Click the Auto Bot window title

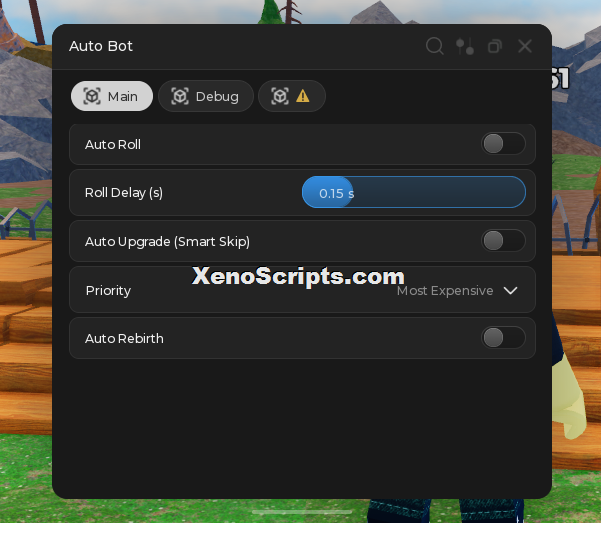pos(101,46)
